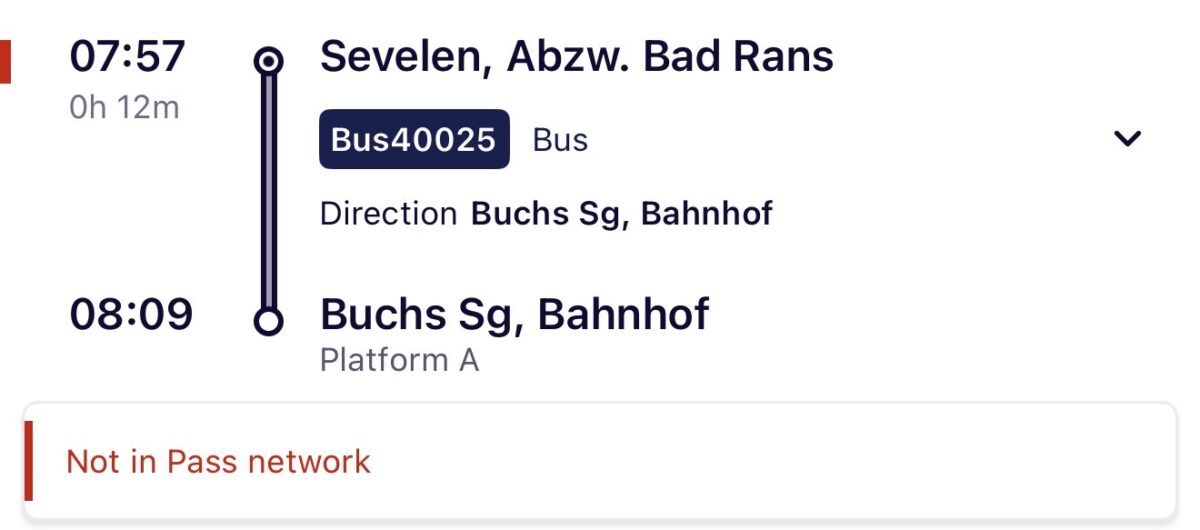
Task: Click the bold Direction destination Buchs Sg, Bahnhof
Action: point(621,214)
